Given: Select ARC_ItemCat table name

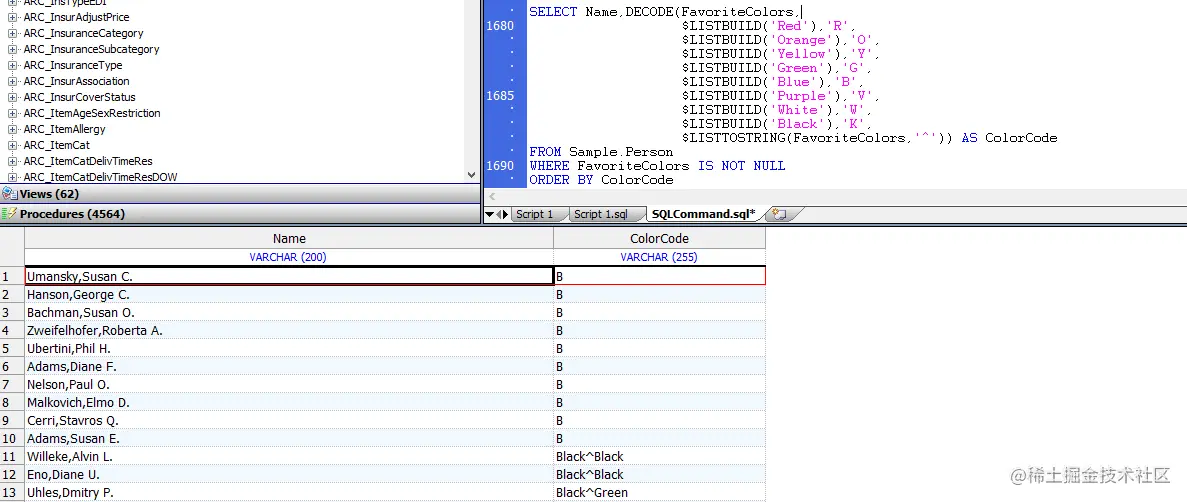Looking at the screenshot, I should coord(57,145).
